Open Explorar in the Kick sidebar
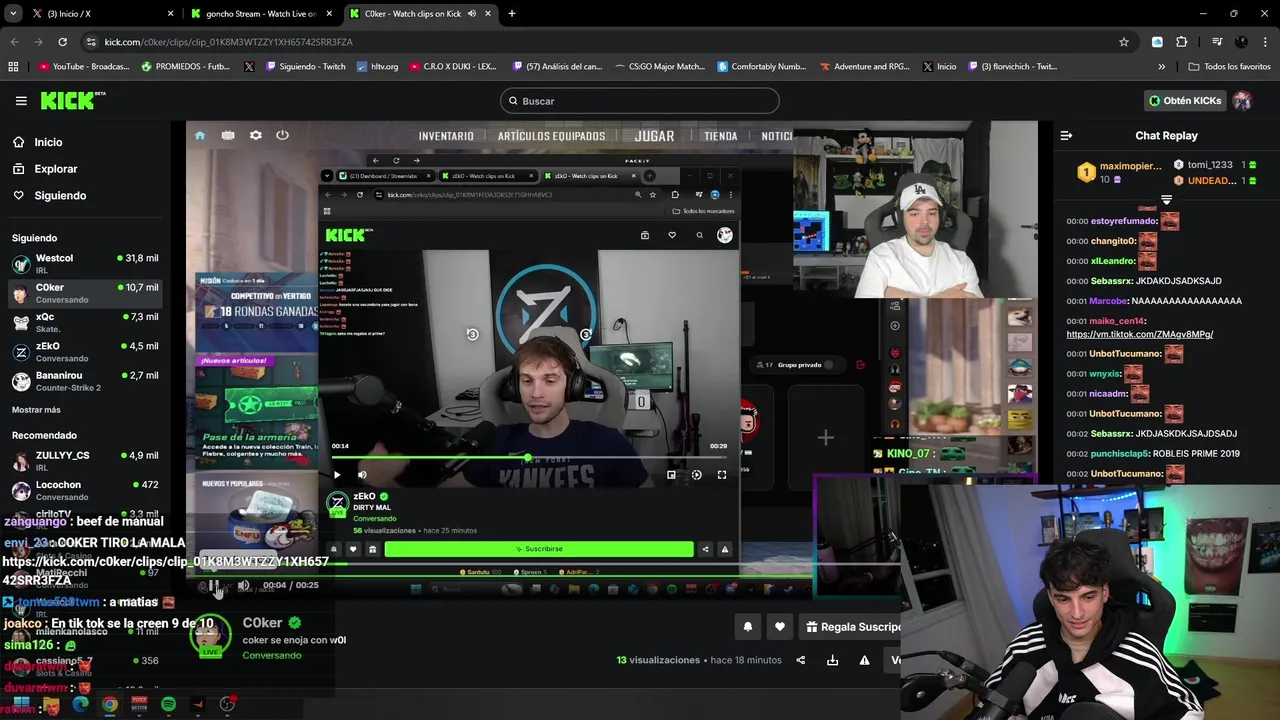1280x720 pixels. [x=56, y=169]
